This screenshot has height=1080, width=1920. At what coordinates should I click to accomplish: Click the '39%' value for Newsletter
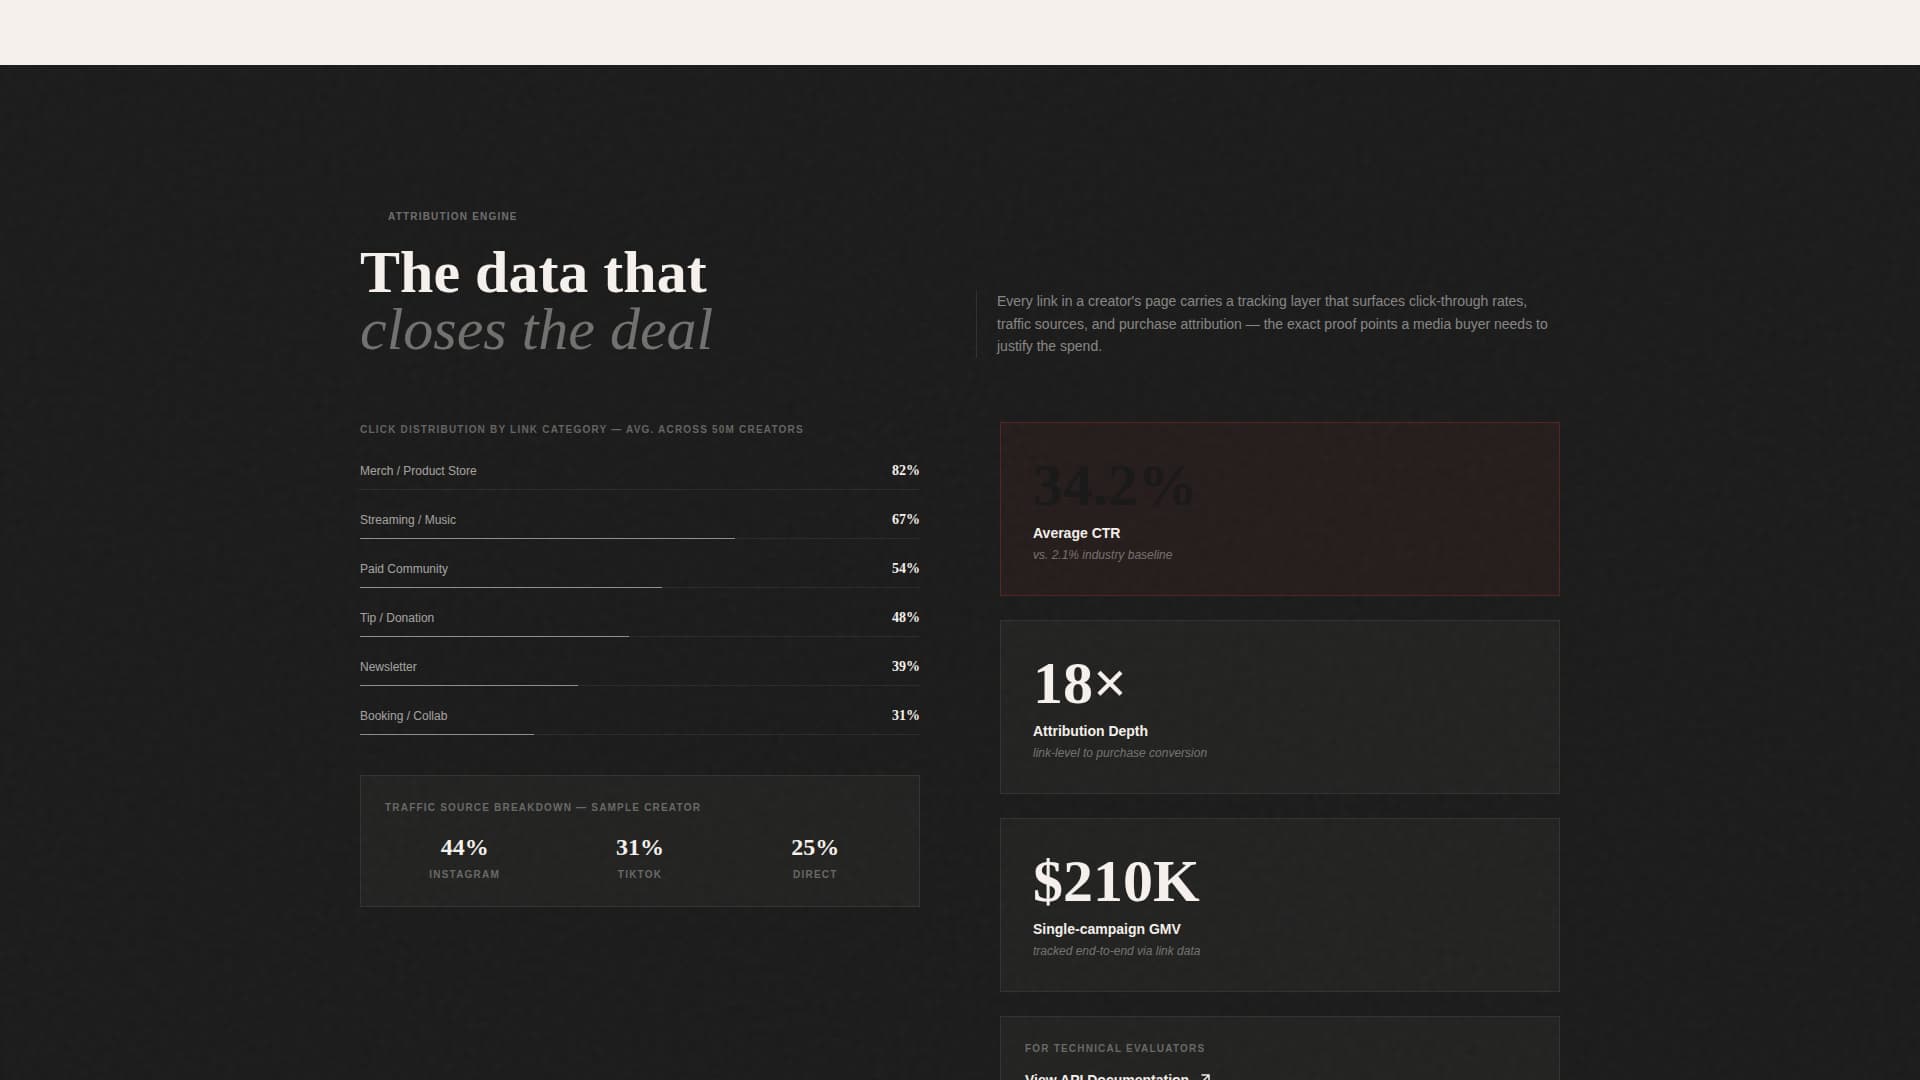point(905,666)
